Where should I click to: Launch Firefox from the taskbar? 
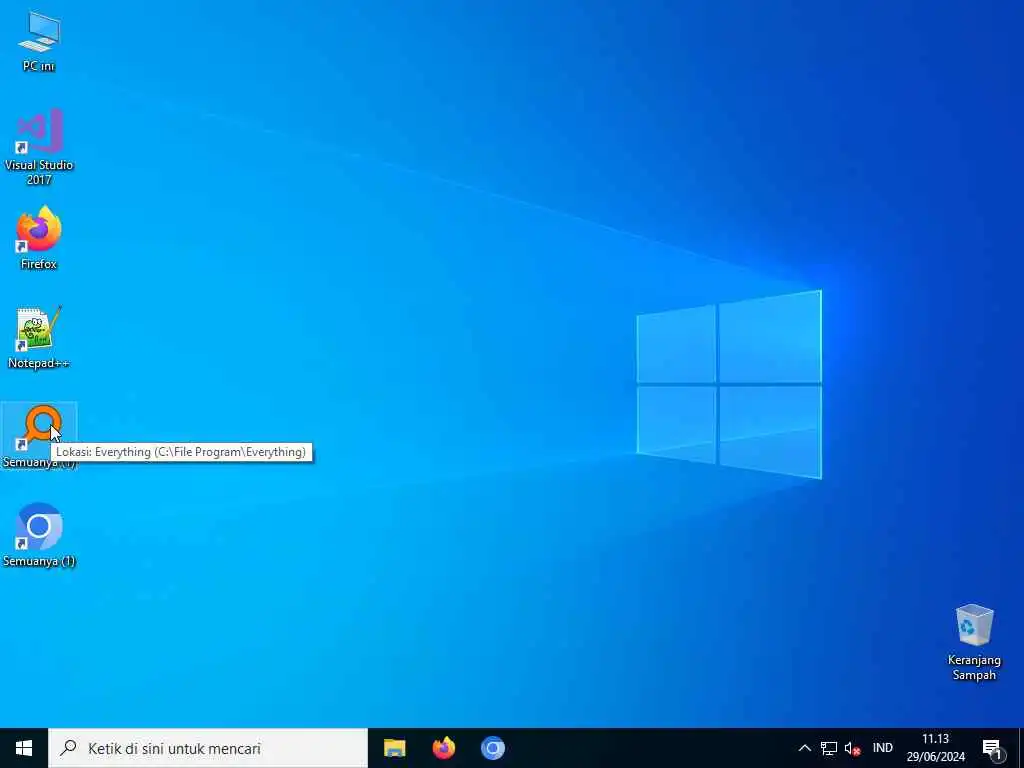[x=444, y=748]
